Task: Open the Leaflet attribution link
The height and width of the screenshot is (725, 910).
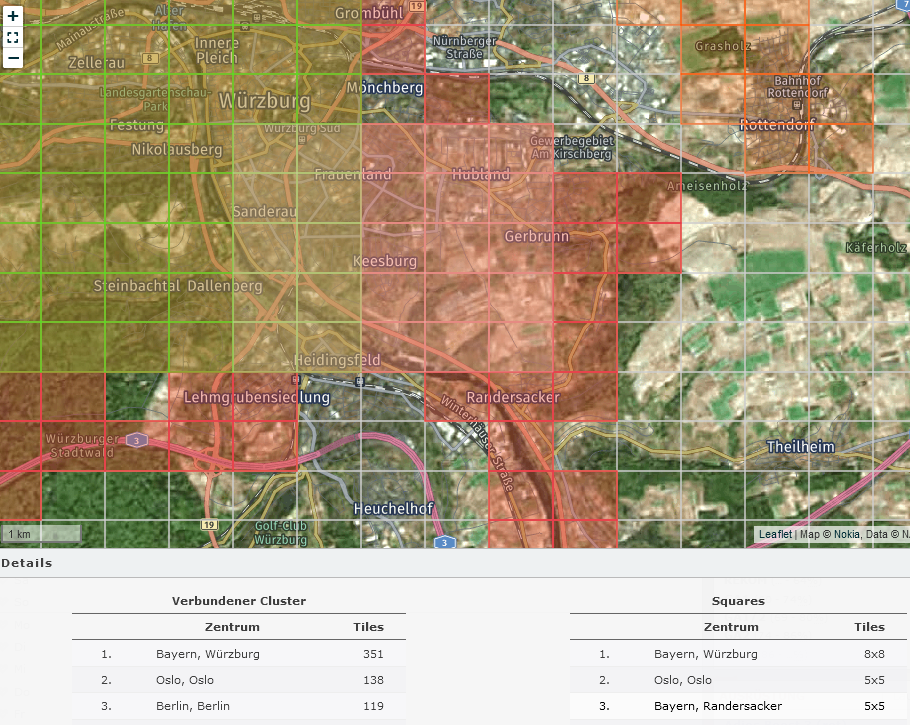Action: (x=775, y=534)
